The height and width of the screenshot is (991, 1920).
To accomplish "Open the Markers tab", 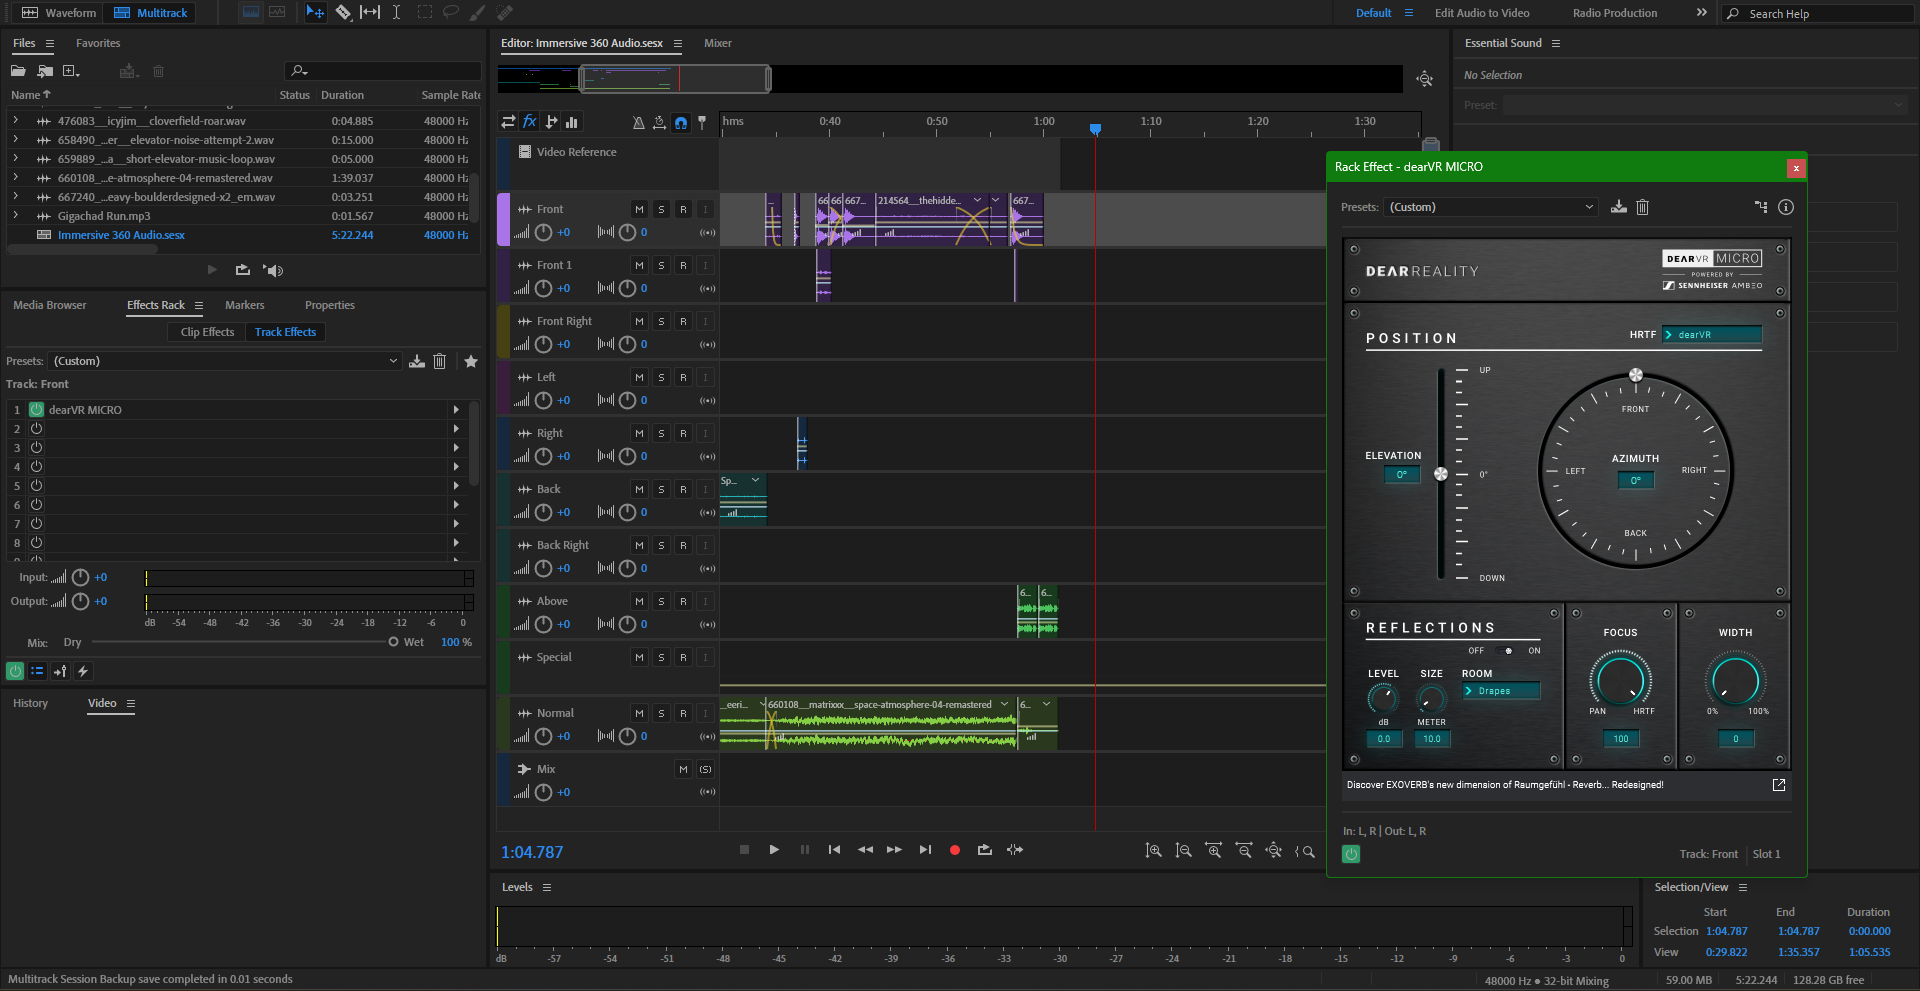I will (244, 305).
